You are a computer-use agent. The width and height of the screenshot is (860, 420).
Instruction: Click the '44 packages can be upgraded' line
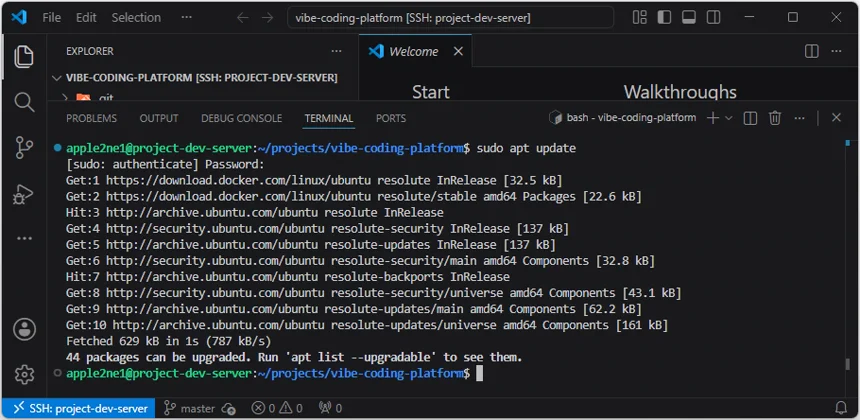294,357
